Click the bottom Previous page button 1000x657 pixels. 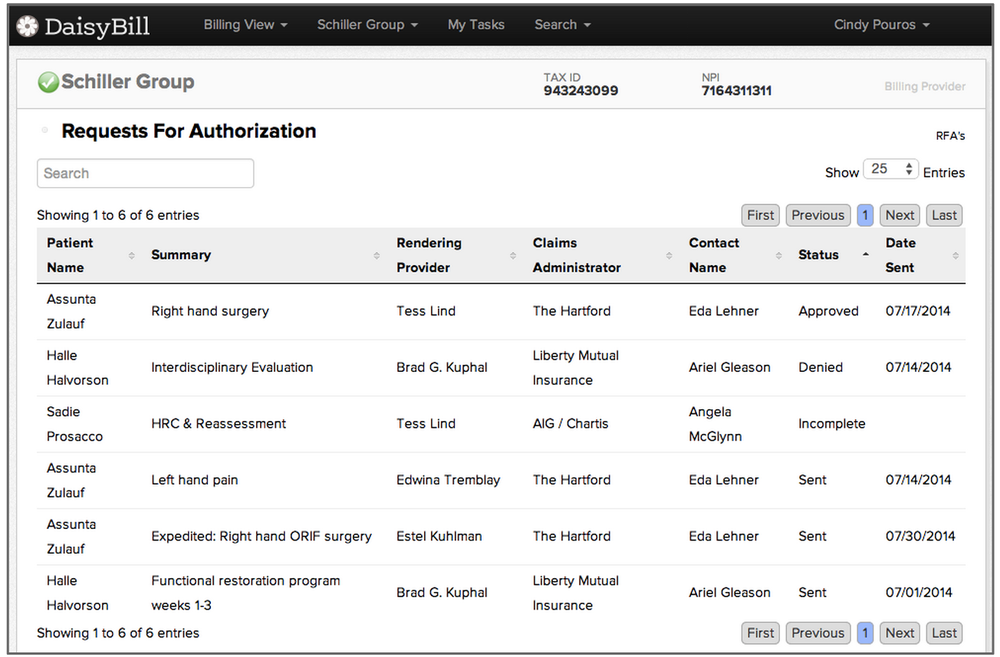point(818,633)
